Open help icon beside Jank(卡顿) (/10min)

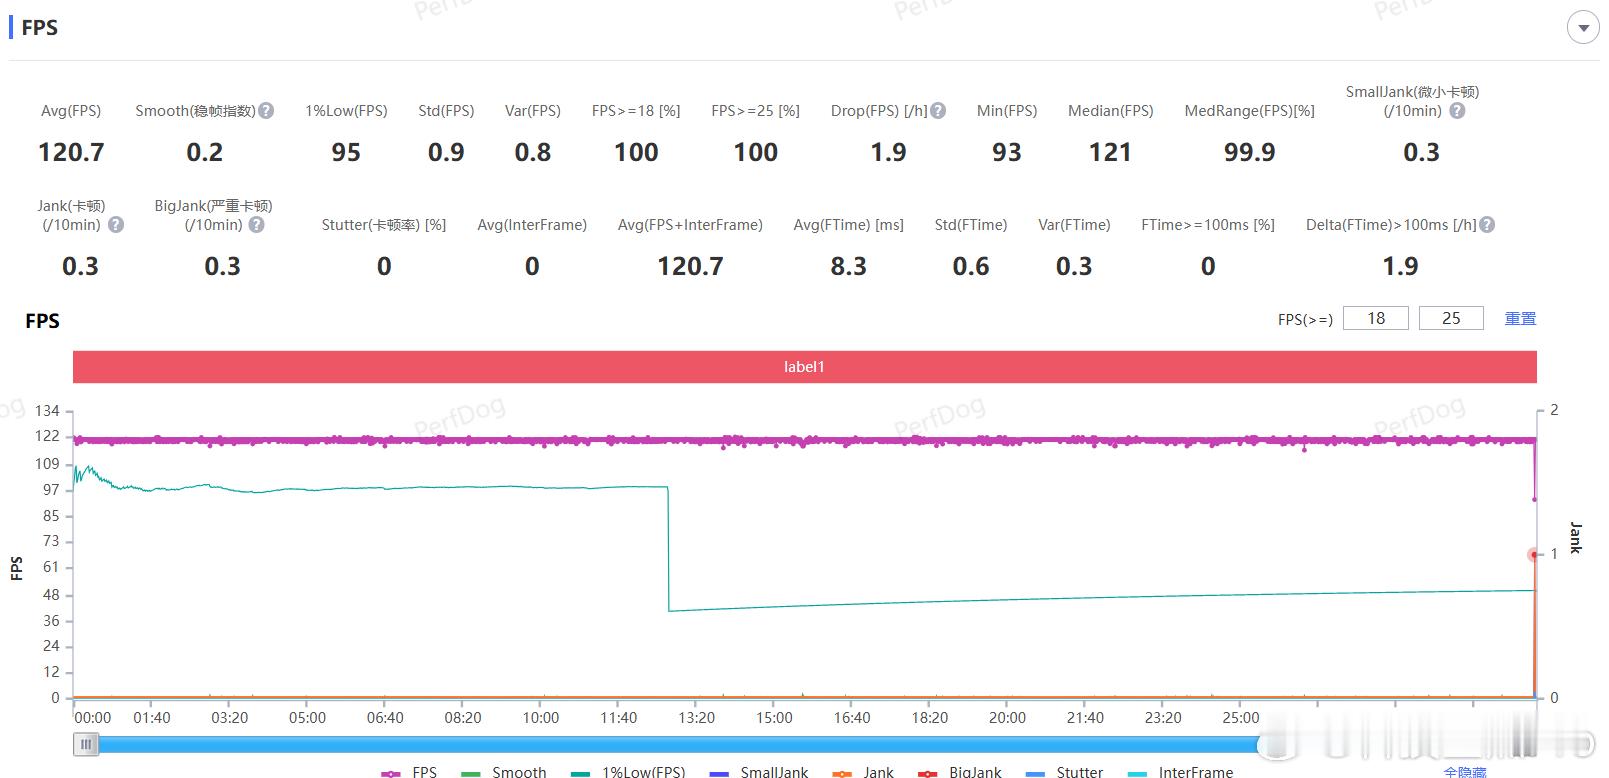[116, 225]
